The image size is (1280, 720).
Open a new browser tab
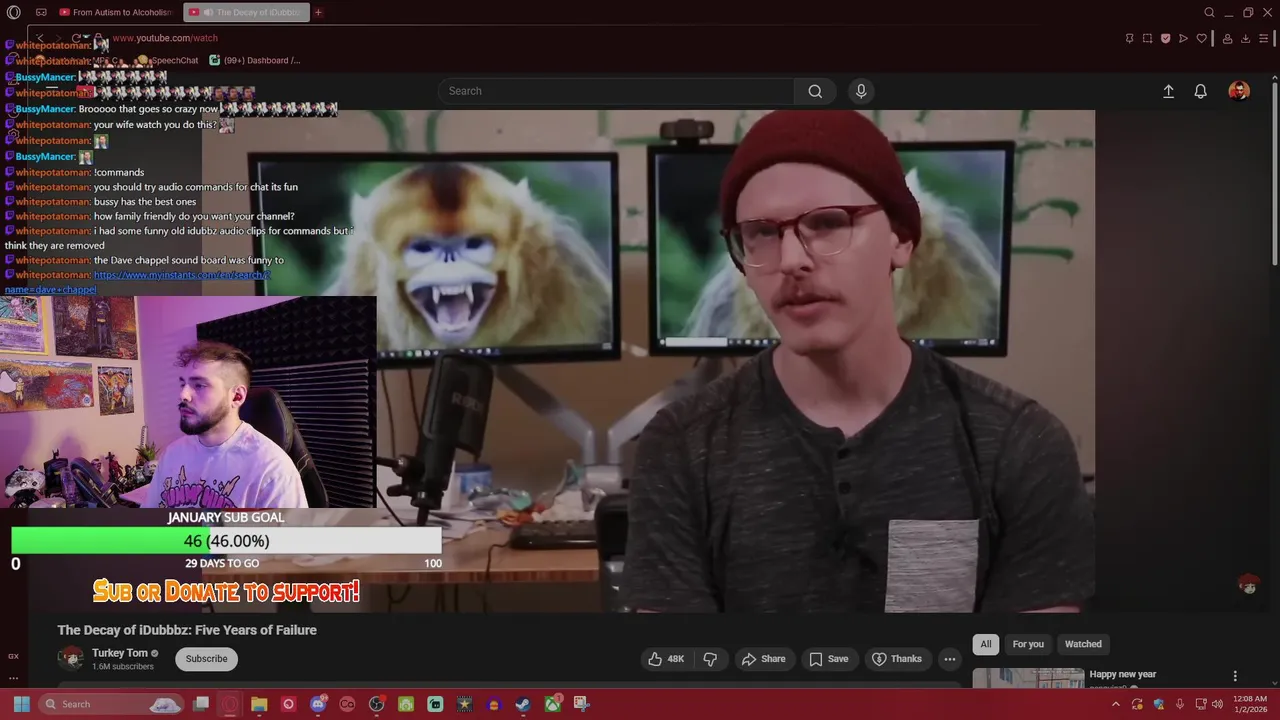click(318, 13)
